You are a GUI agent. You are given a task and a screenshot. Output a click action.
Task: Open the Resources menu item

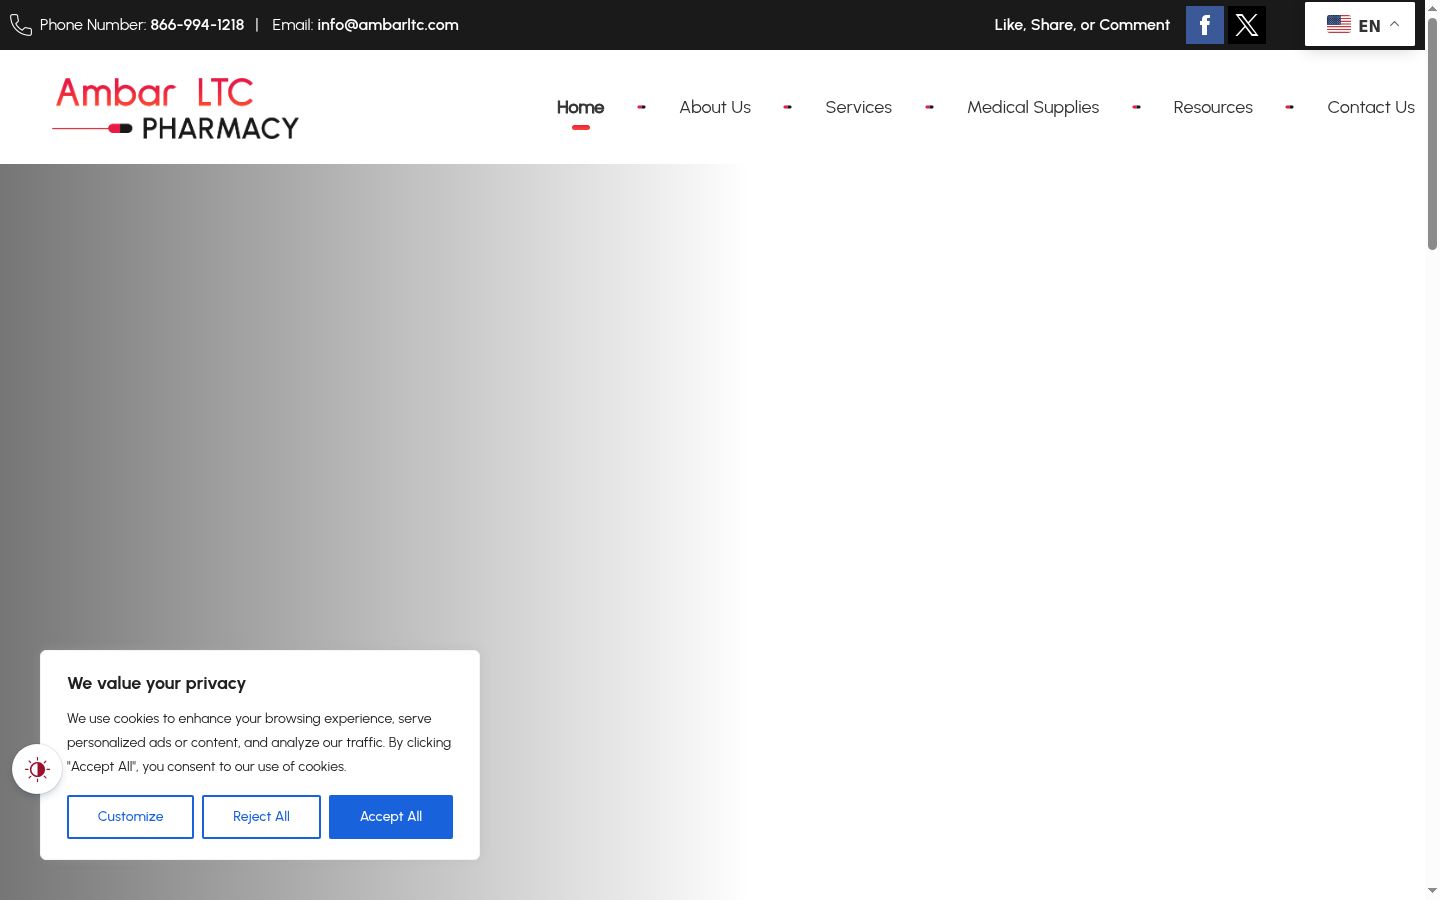coord(1213,107)
